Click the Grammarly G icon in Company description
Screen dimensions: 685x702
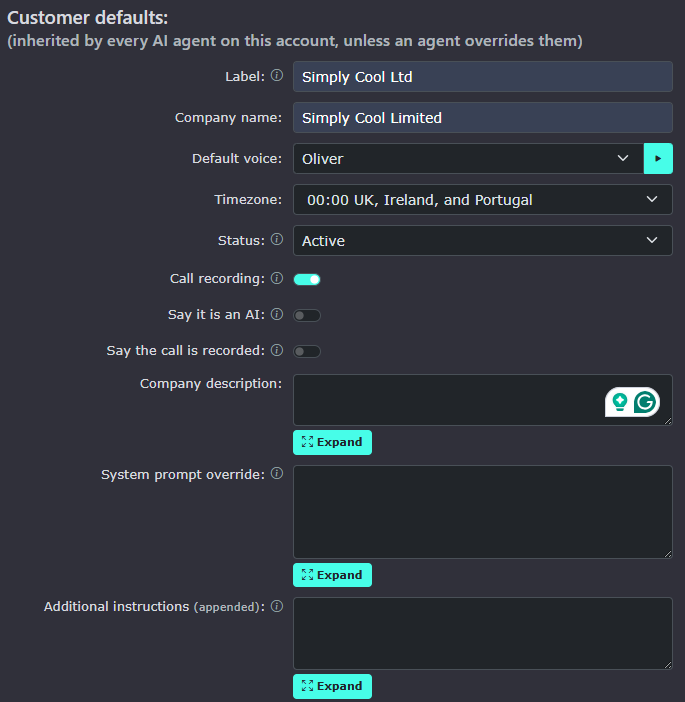(645, 402)
